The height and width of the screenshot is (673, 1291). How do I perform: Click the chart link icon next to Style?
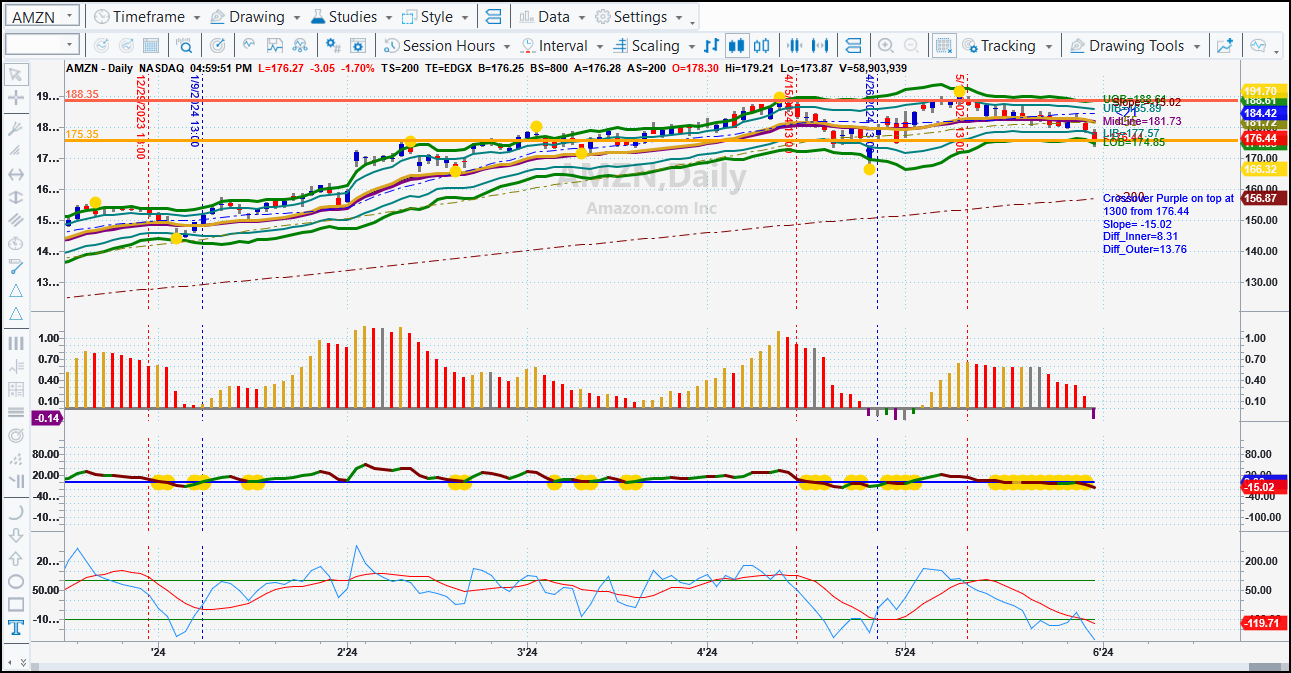492,17
